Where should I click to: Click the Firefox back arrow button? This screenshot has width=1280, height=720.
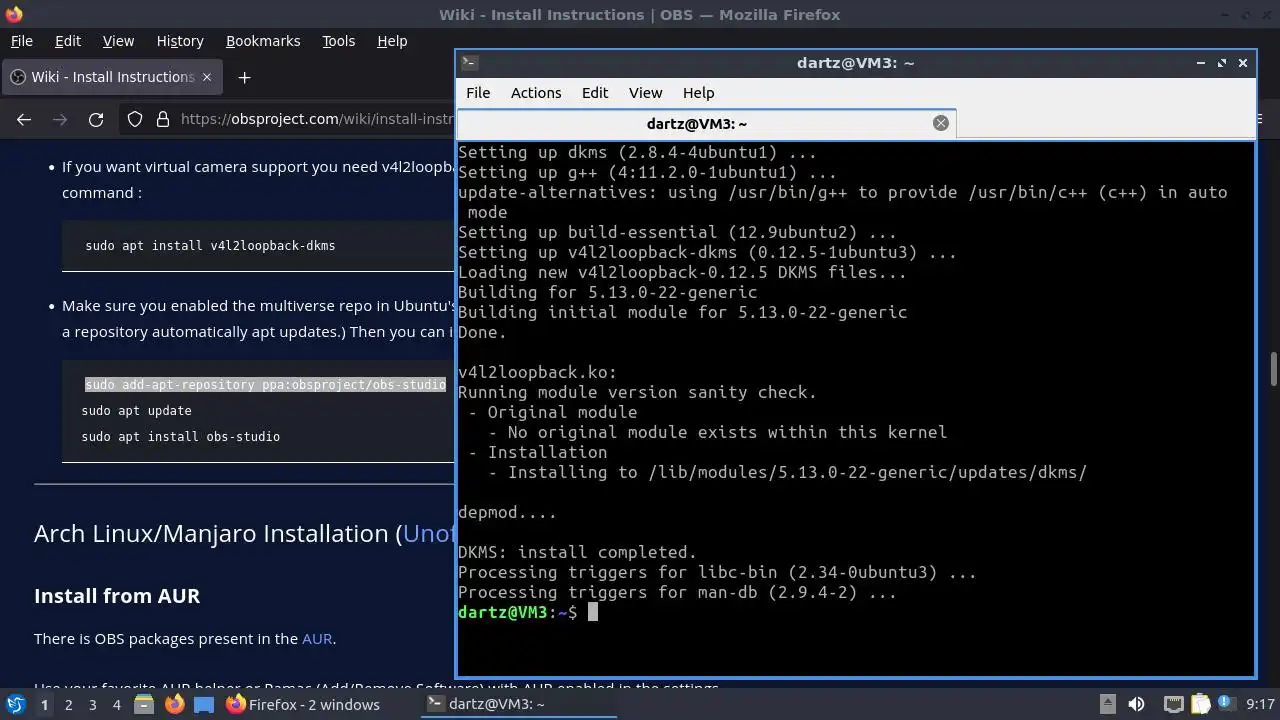pyautogui.click(x=24, y=119)
